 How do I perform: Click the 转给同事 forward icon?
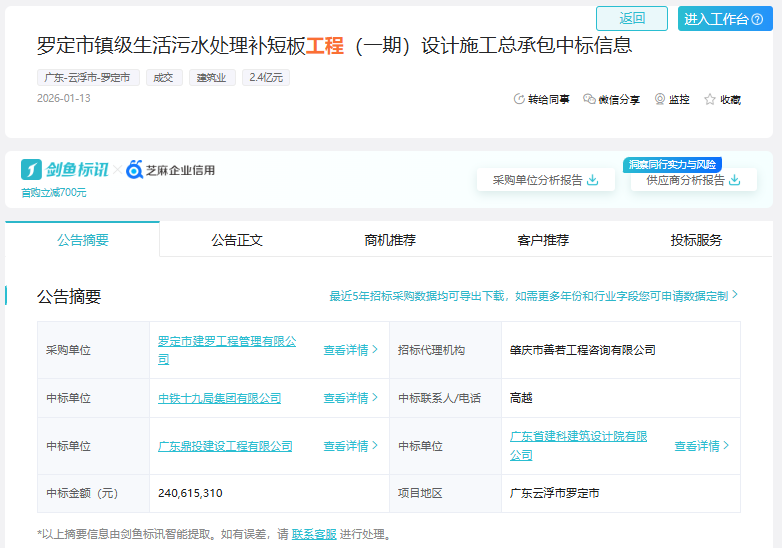coord(519,99)
